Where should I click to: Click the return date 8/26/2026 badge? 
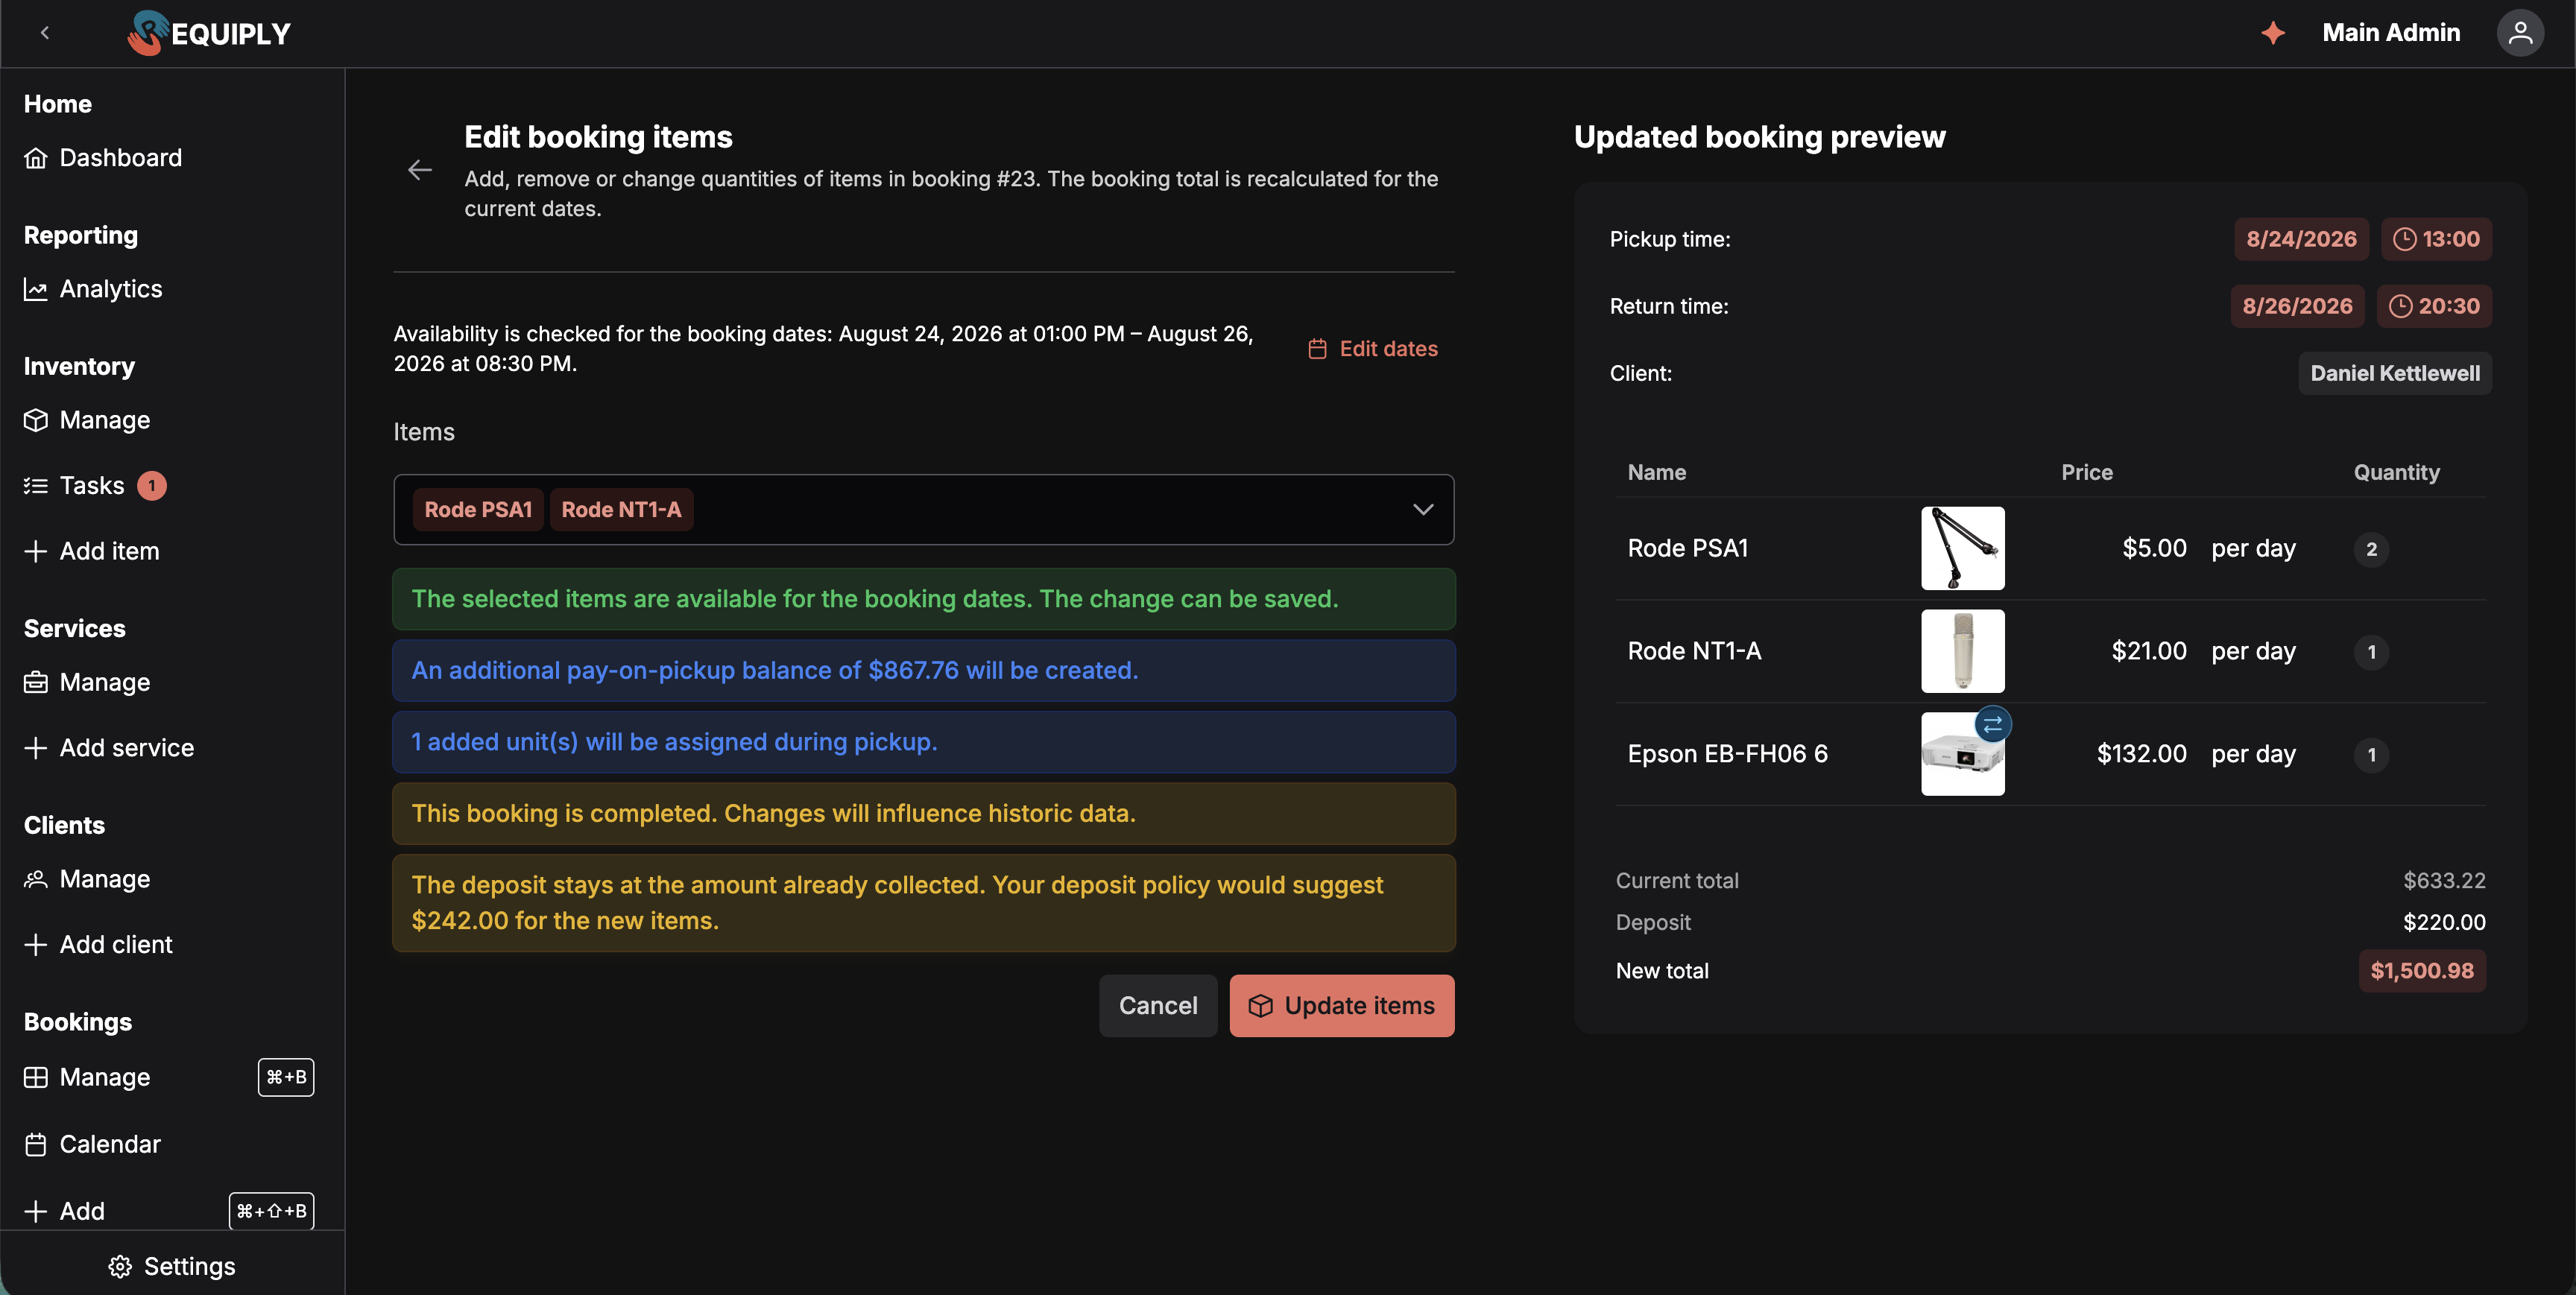(x=2297, y=306)
